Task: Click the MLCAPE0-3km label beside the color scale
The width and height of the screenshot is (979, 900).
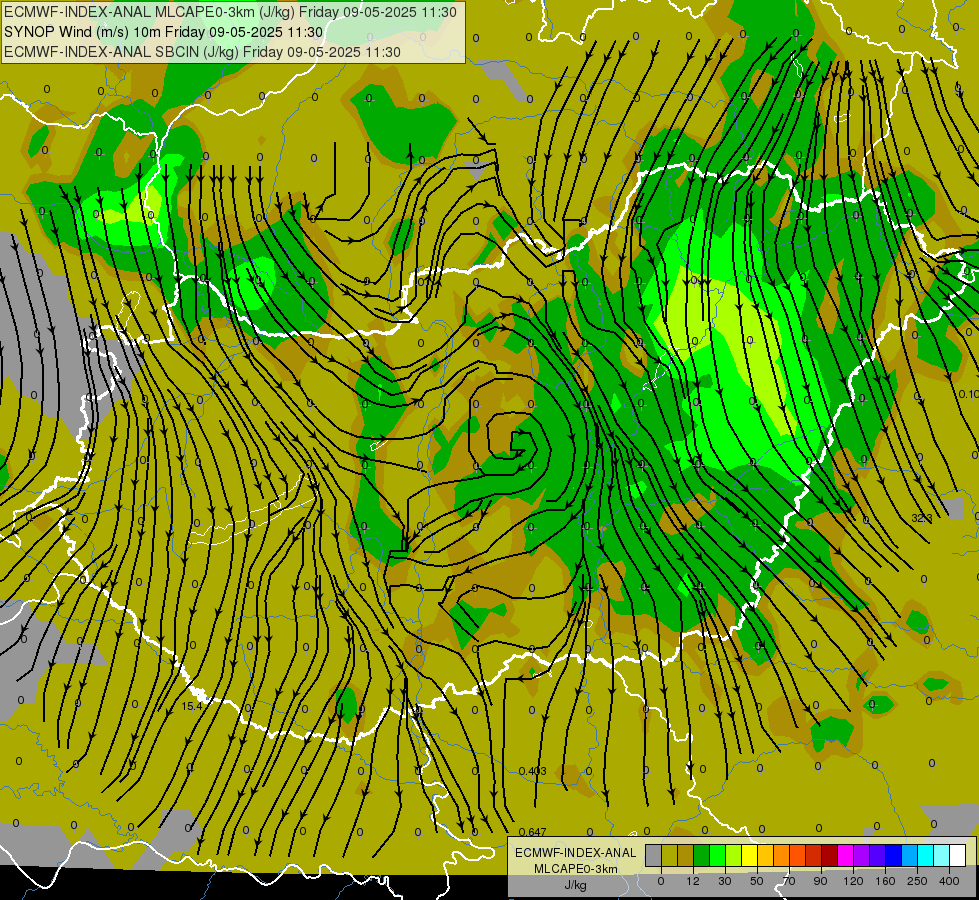Action: tap(575, 869)
